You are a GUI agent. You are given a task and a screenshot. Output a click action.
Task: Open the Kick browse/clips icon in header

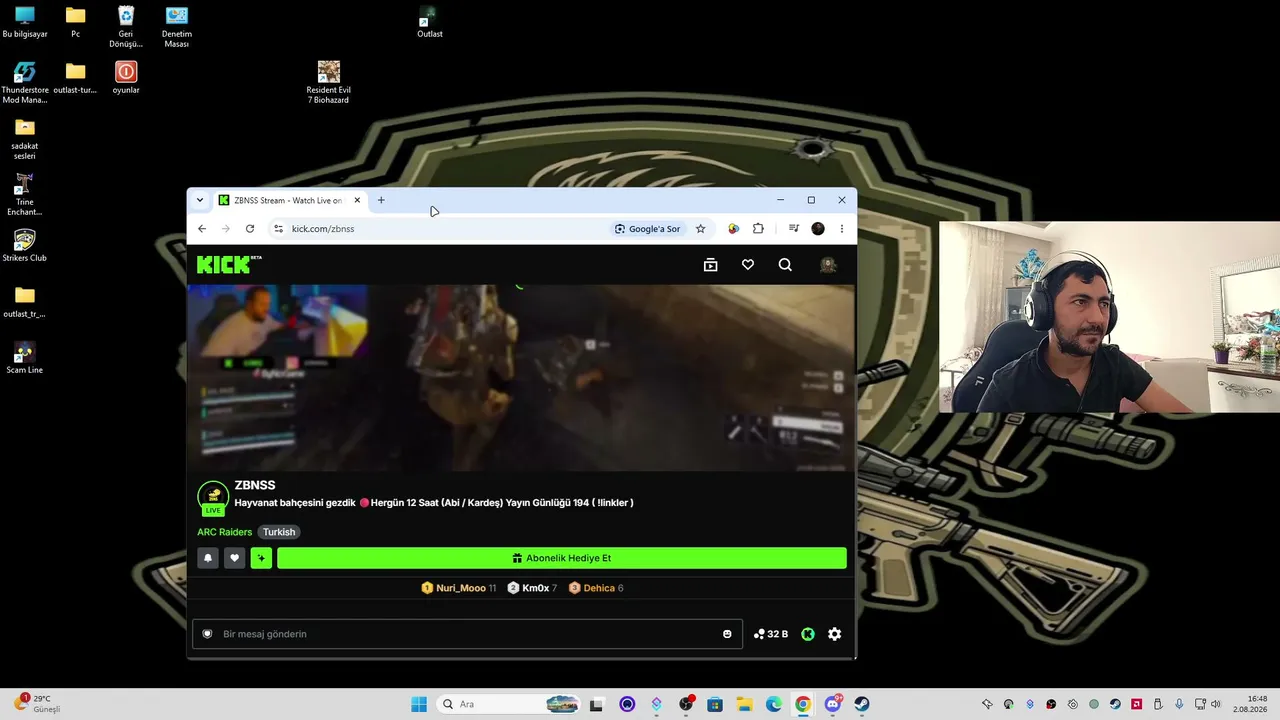click(x=710, y=265)
